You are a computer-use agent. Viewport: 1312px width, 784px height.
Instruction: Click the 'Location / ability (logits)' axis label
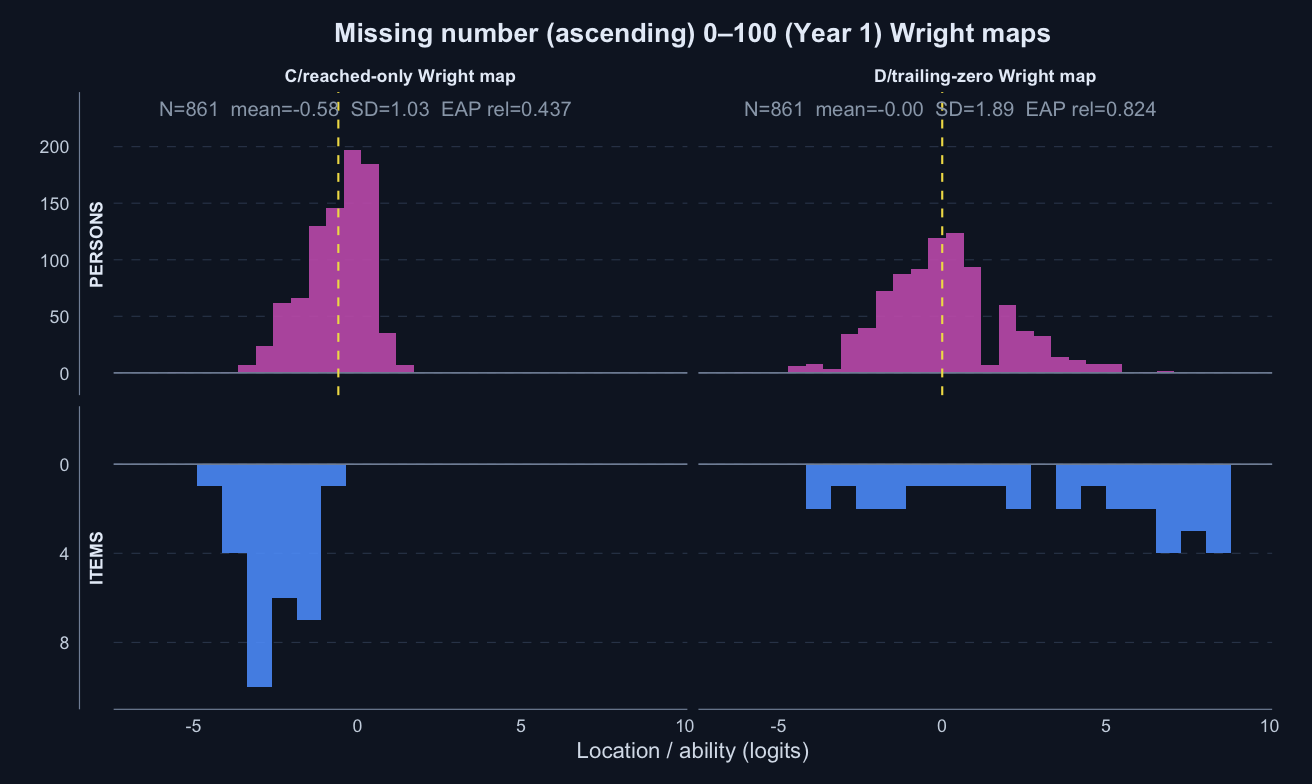(x=692, y=751)
